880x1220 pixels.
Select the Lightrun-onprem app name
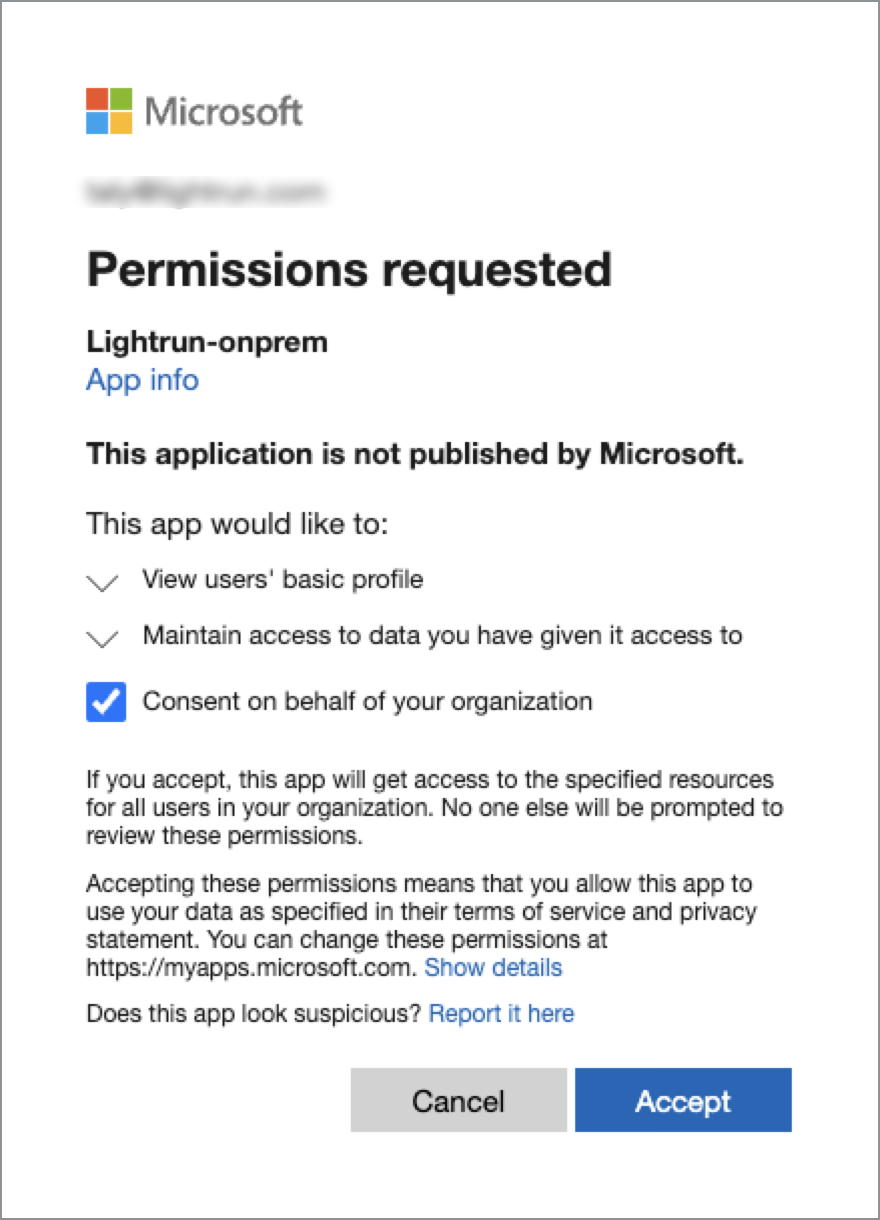(x=207, y=342)
